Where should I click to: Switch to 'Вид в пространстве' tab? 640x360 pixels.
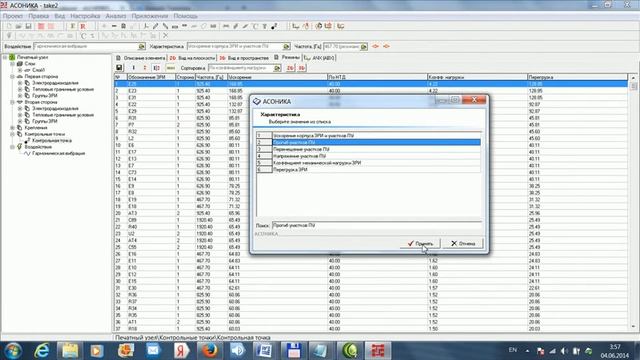tap(244, 58)
